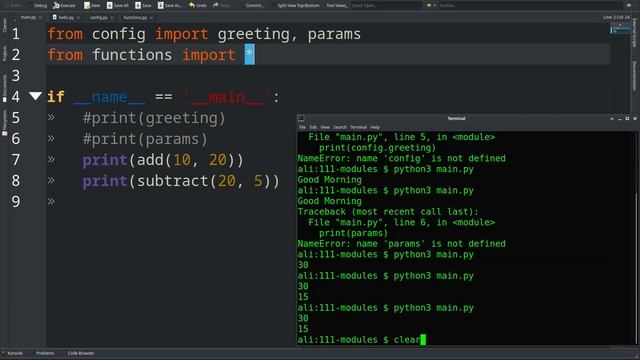Click the 'clear' command in Terminal prompt
The width and height of the screenshot is (640, 360).
[407, 340]
